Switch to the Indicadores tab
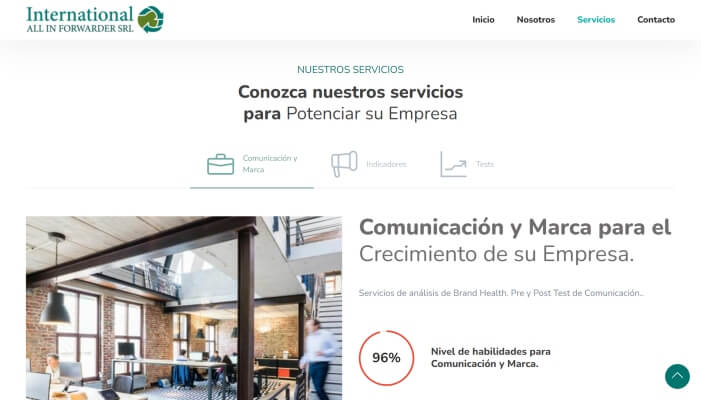 click(x=369, y=164)
